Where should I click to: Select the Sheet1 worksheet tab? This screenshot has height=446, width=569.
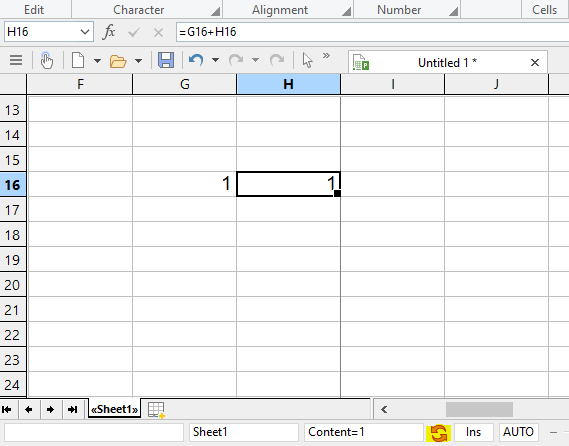coord(114,409)
